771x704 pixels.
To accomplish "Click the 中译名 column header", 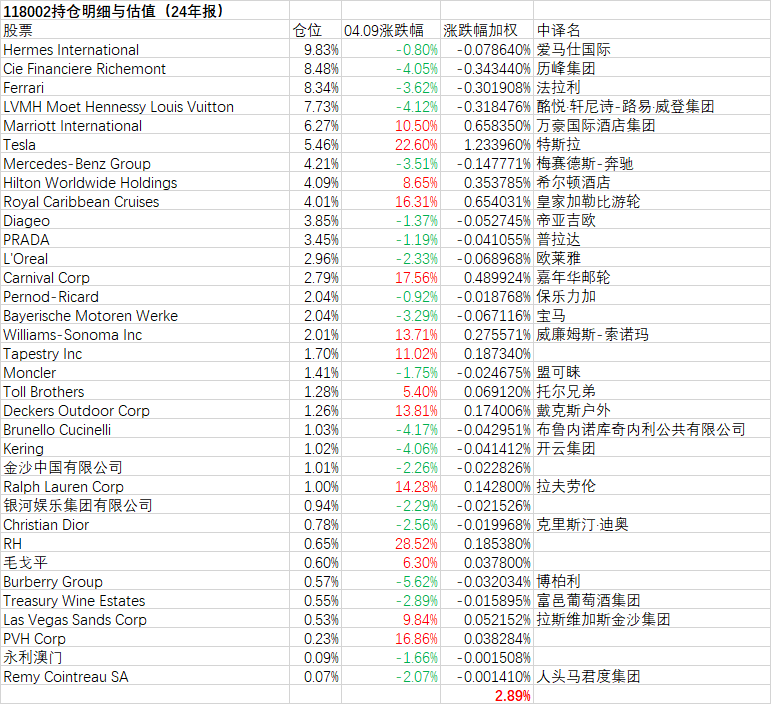I will [652, 29].
